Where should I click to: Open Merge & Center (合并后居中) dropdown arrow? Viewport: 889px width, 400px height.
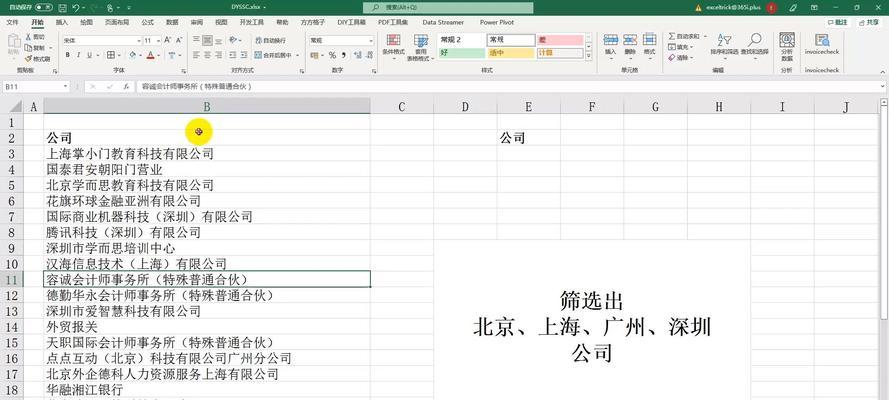[x=297, y=56]
